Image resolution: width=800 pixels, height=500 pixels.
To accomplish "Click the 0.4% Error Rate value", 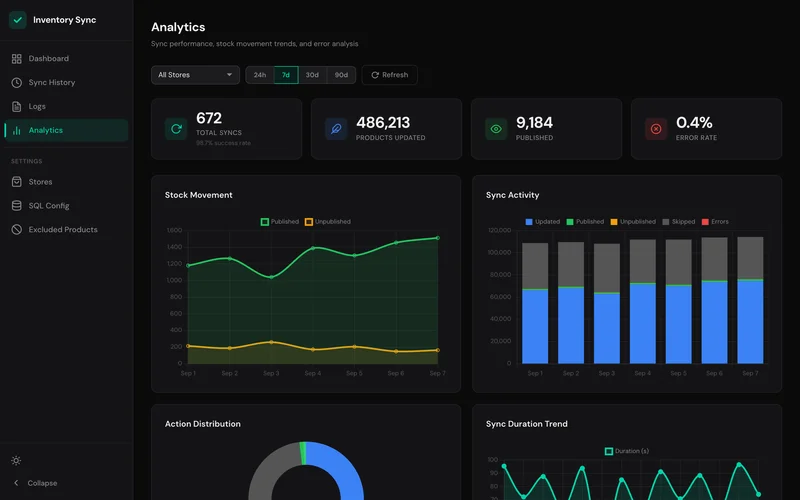I will point(694,123).
